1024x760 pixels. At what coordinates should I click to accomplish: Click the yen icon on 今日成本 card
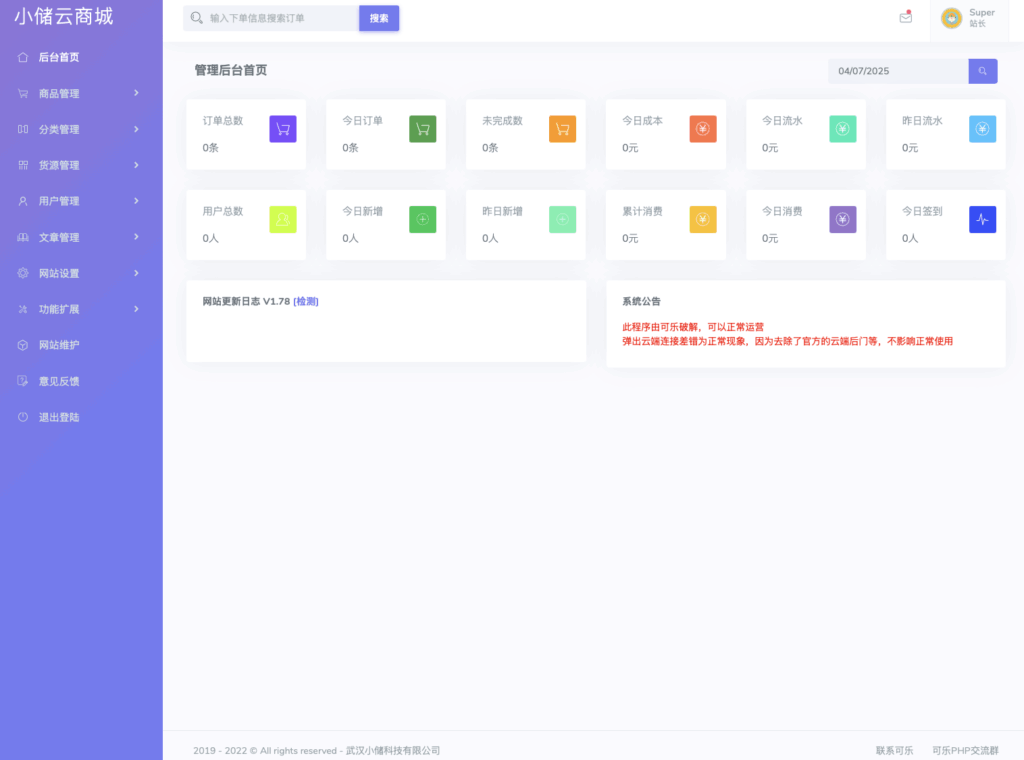pos(703,129)
